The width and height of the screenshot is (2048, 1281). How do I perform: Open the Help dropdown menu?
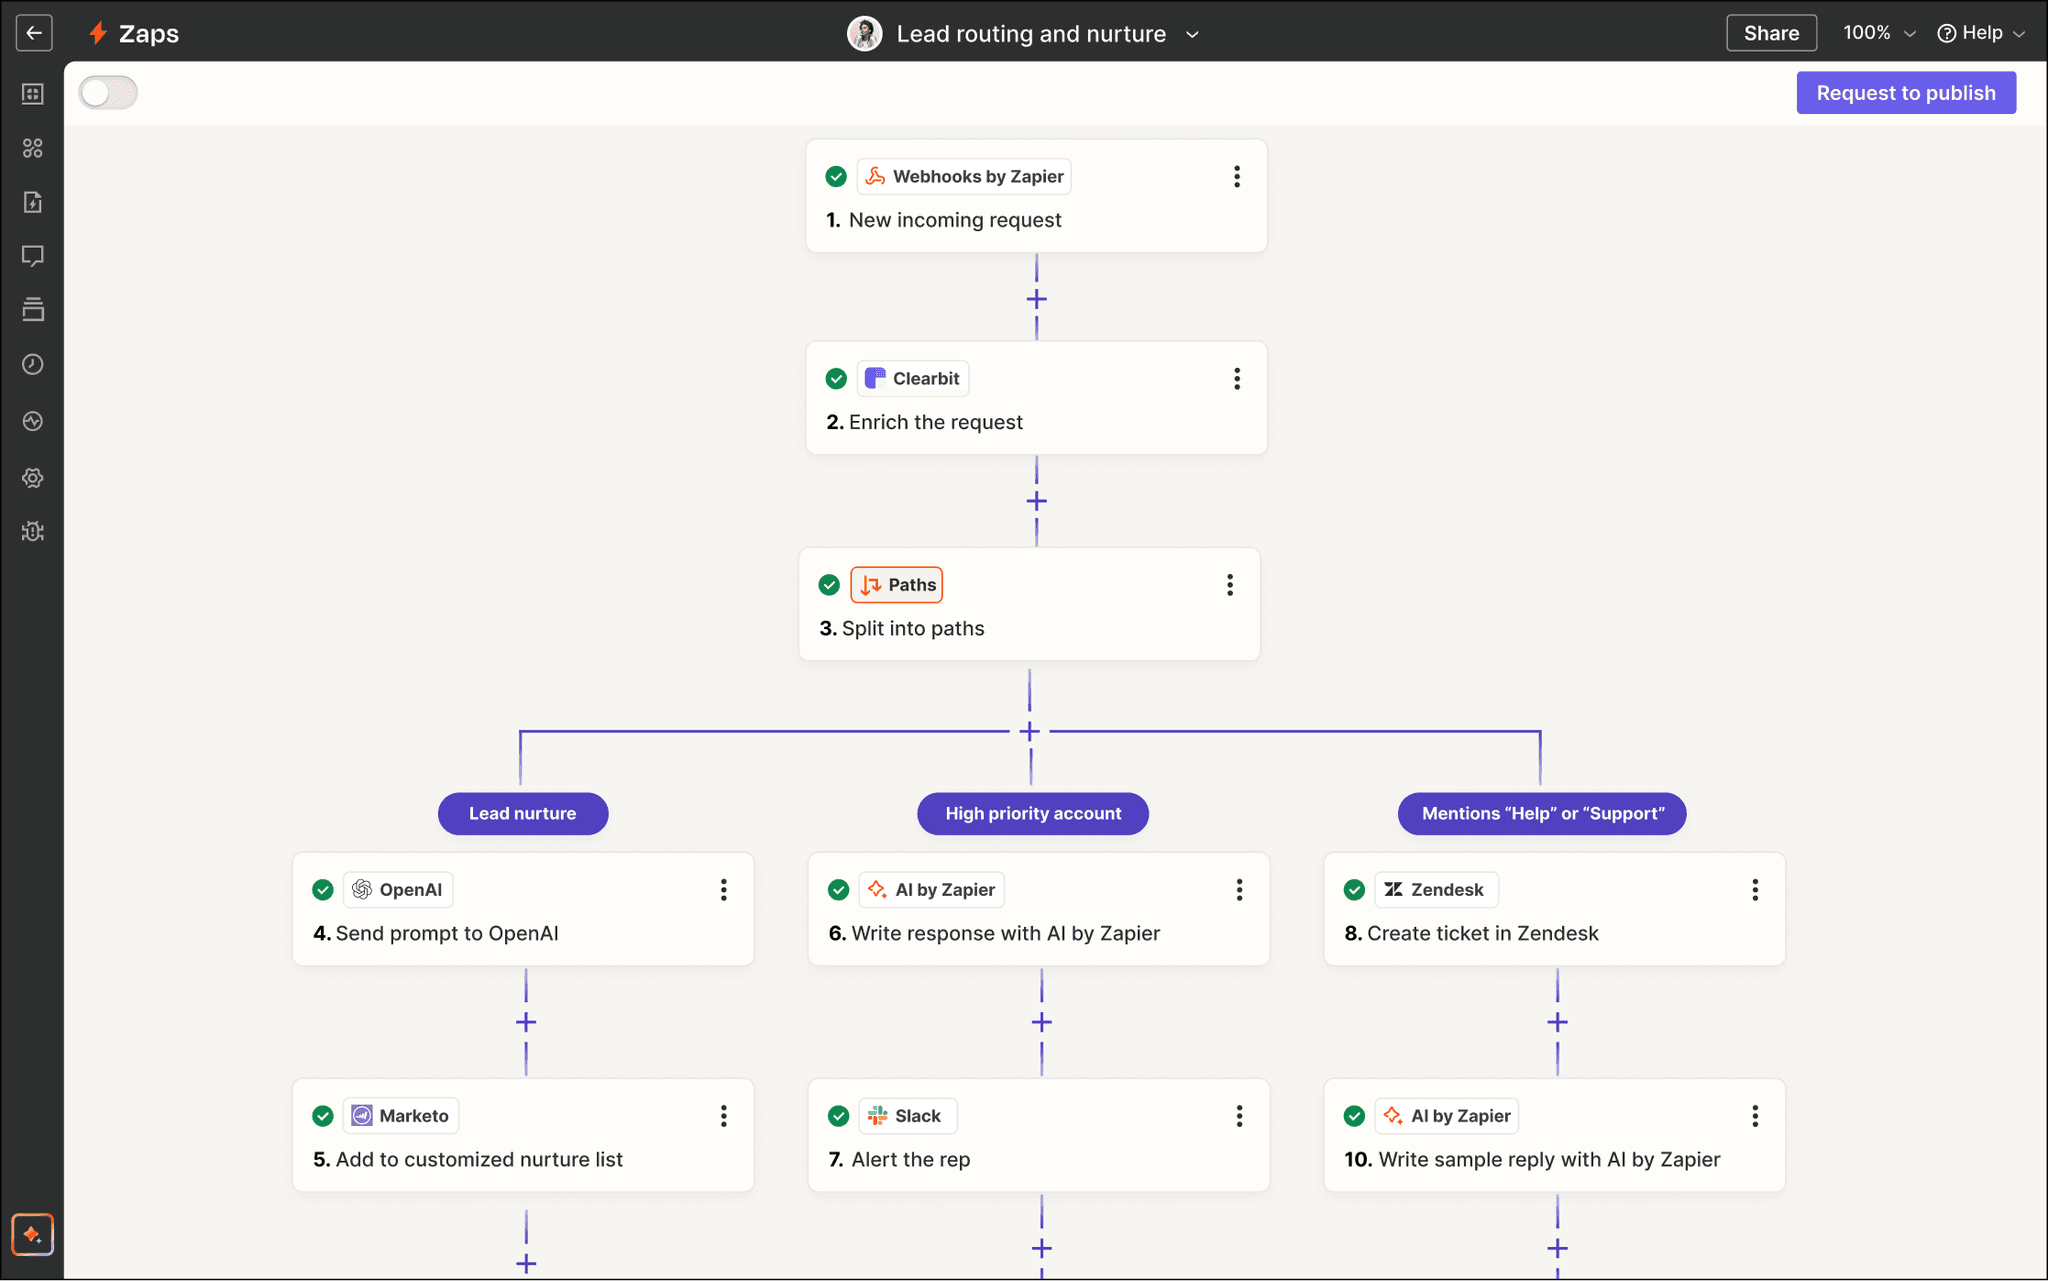[x=1979, y=32]
